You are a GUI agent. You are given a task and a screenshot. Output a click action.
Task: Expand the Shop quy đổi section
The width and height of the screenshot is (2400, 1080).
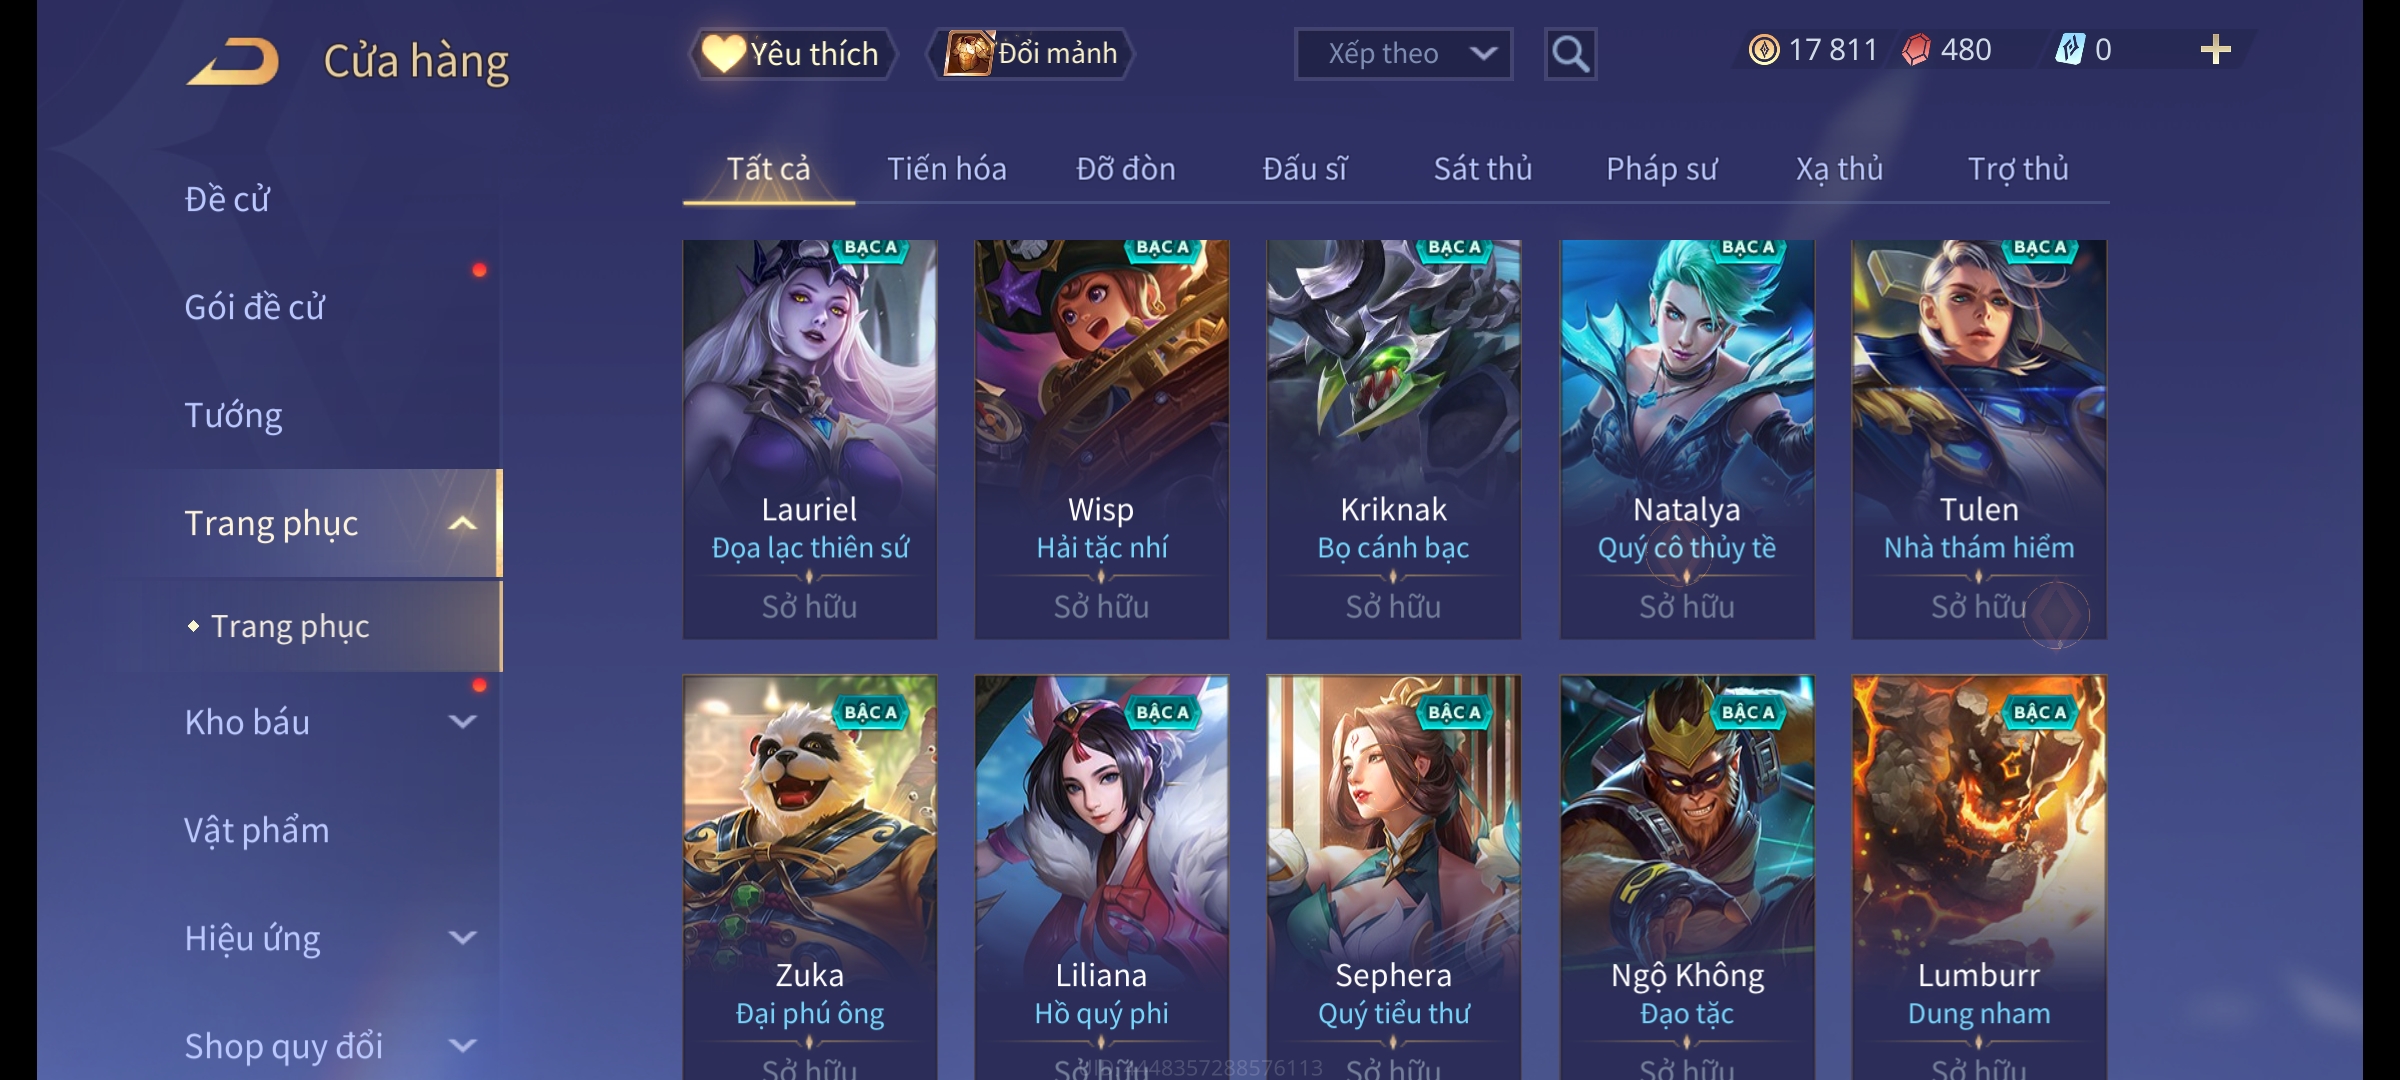click(462, 1046)
